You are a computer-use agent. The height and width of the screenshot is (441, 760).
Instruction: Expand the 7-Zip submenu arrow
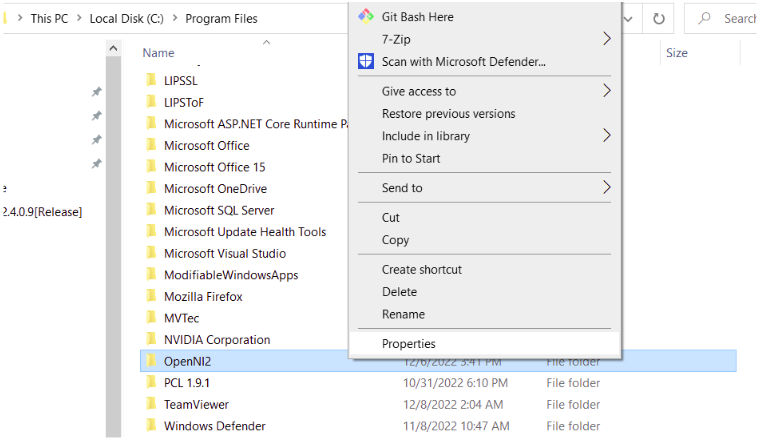[606, 39]
